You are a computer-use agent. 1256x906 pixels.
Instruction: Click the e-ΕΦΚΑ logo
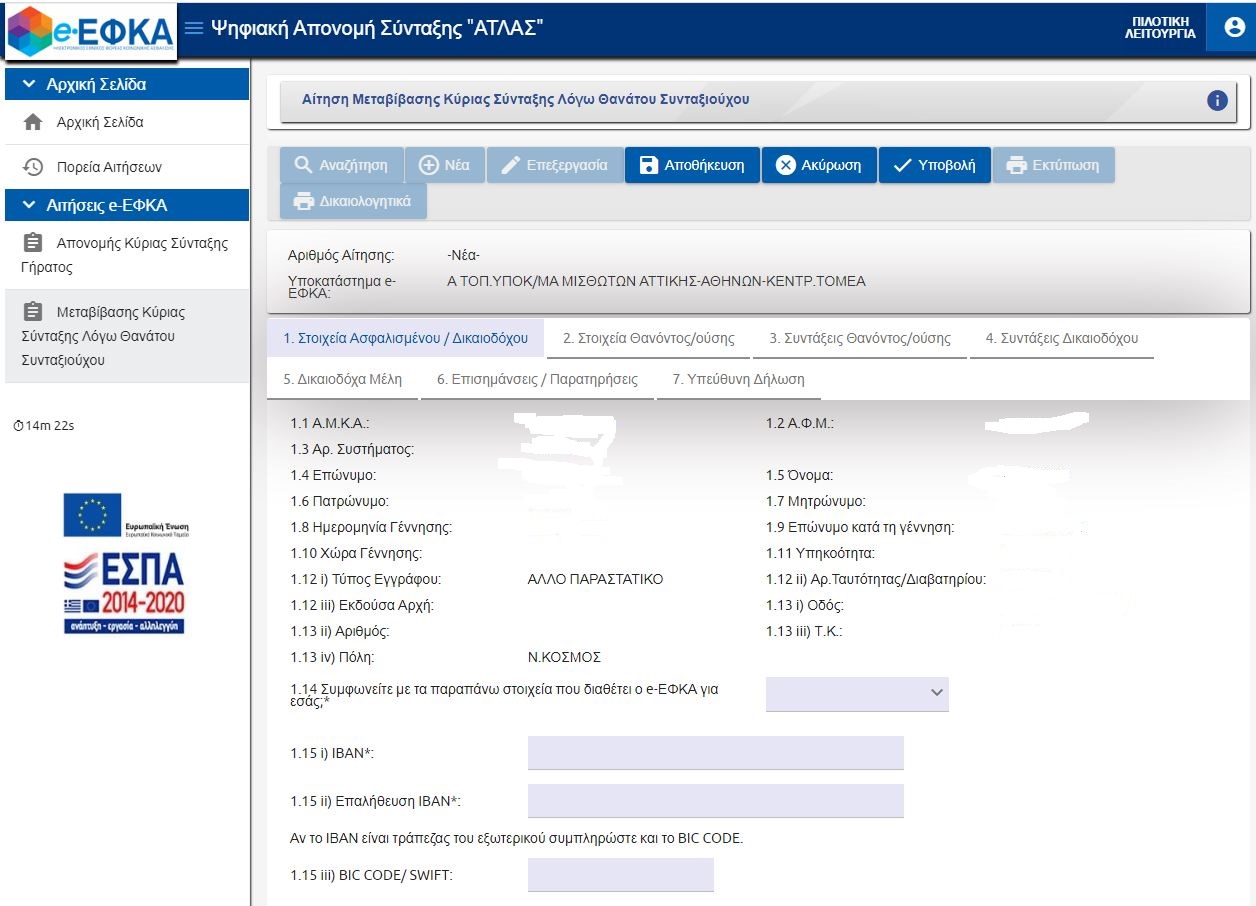pos(91,31)
